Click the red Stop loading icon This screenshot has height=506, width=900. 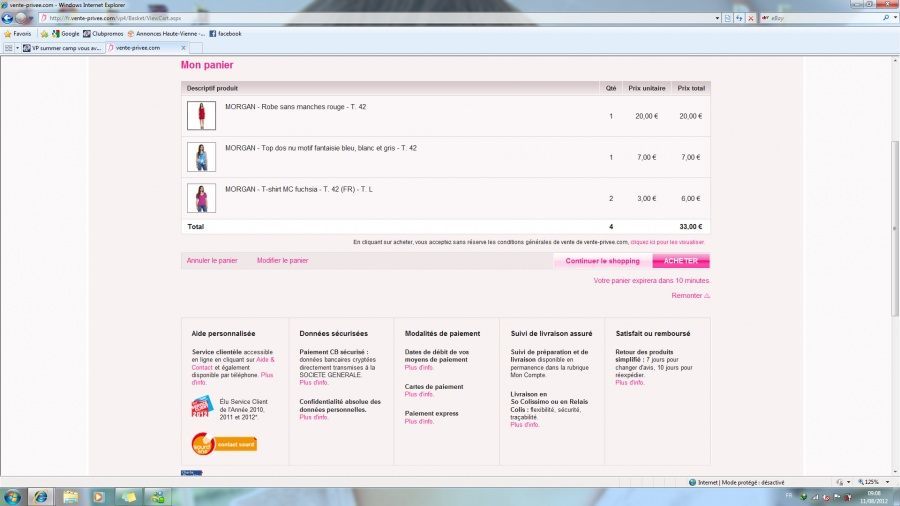[749, 18]
